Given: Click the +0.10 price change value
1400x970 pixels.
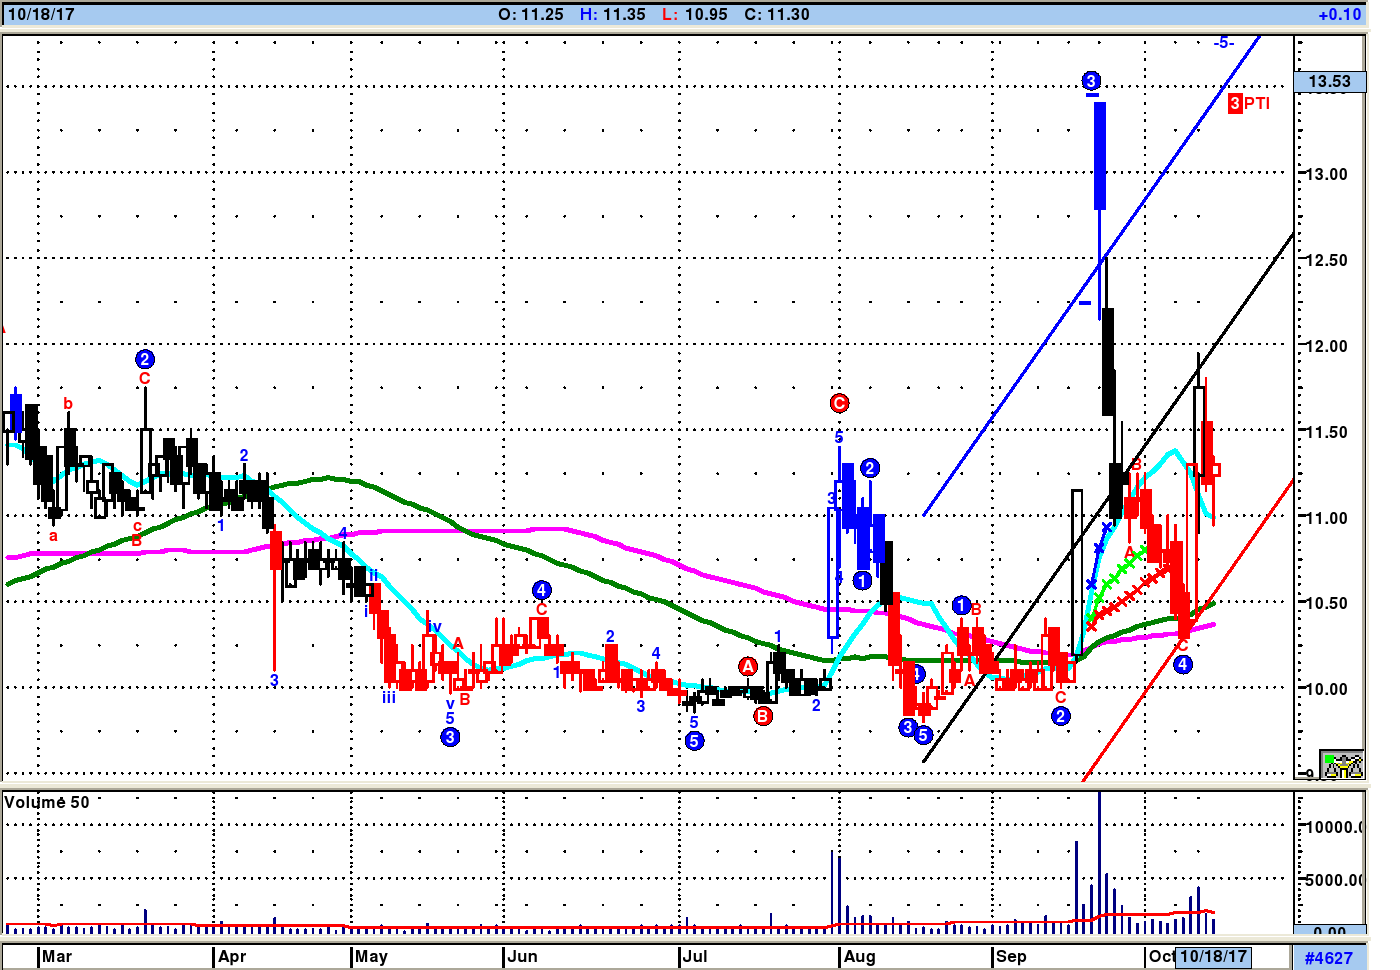Looking at the screenshot, I should (1340, 14).
